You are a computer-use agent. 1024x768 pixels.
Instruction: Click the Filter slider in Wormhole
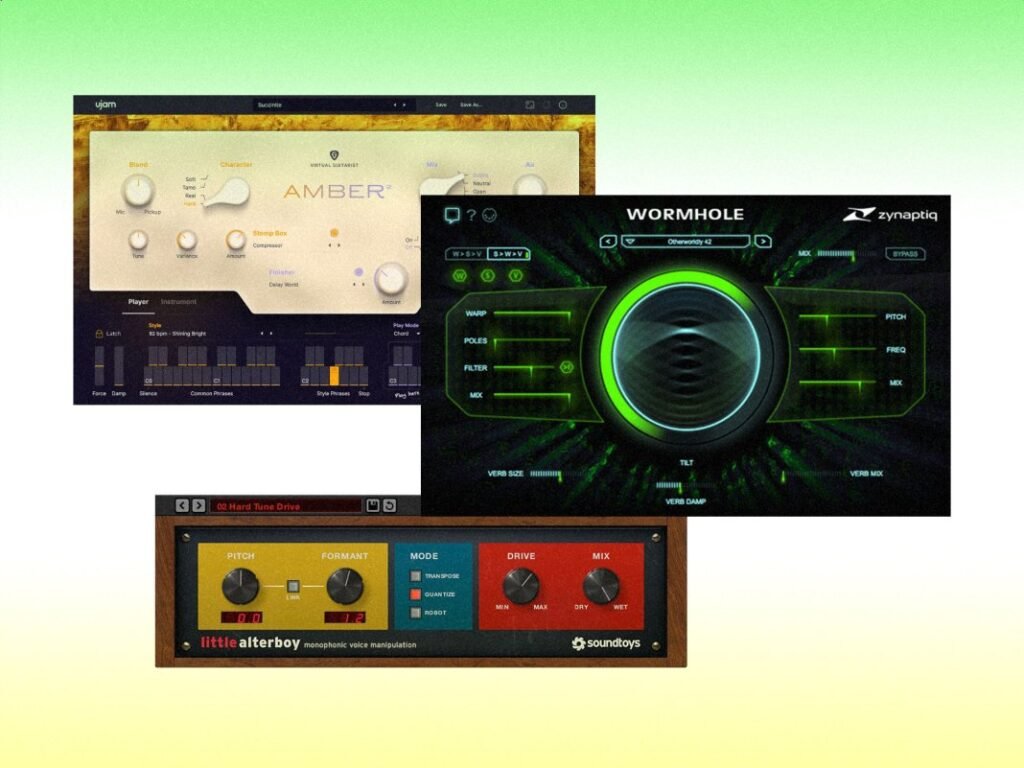point(526,369)
